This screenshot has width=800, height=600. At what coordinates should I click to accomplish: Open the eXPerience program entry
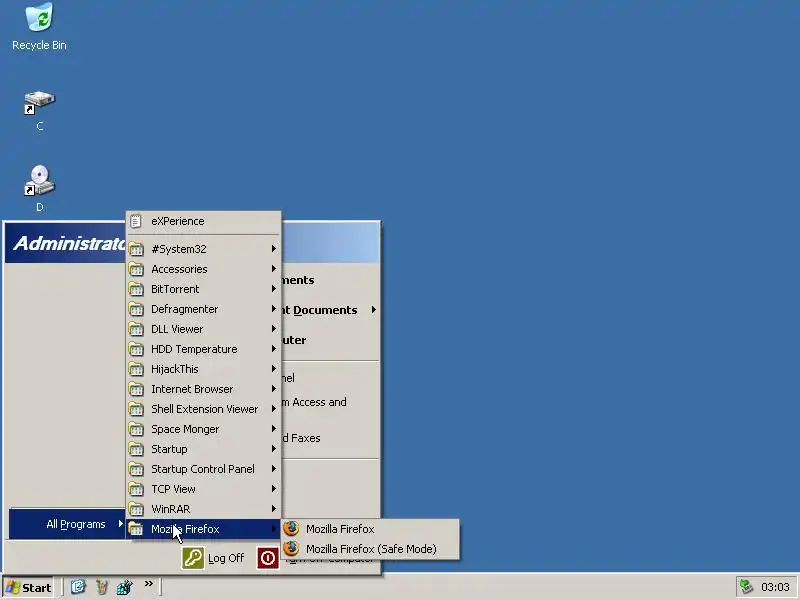pyautogui.click(x=204, y=221)
